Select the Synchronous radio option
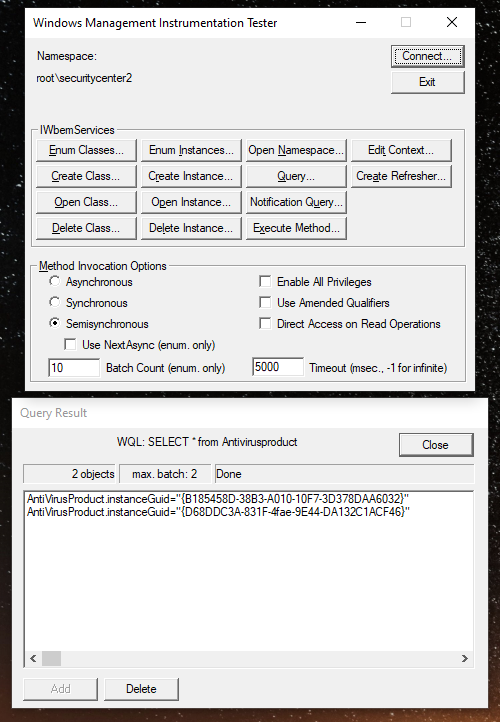Viewport: 500px width, 722px height. 55,302
